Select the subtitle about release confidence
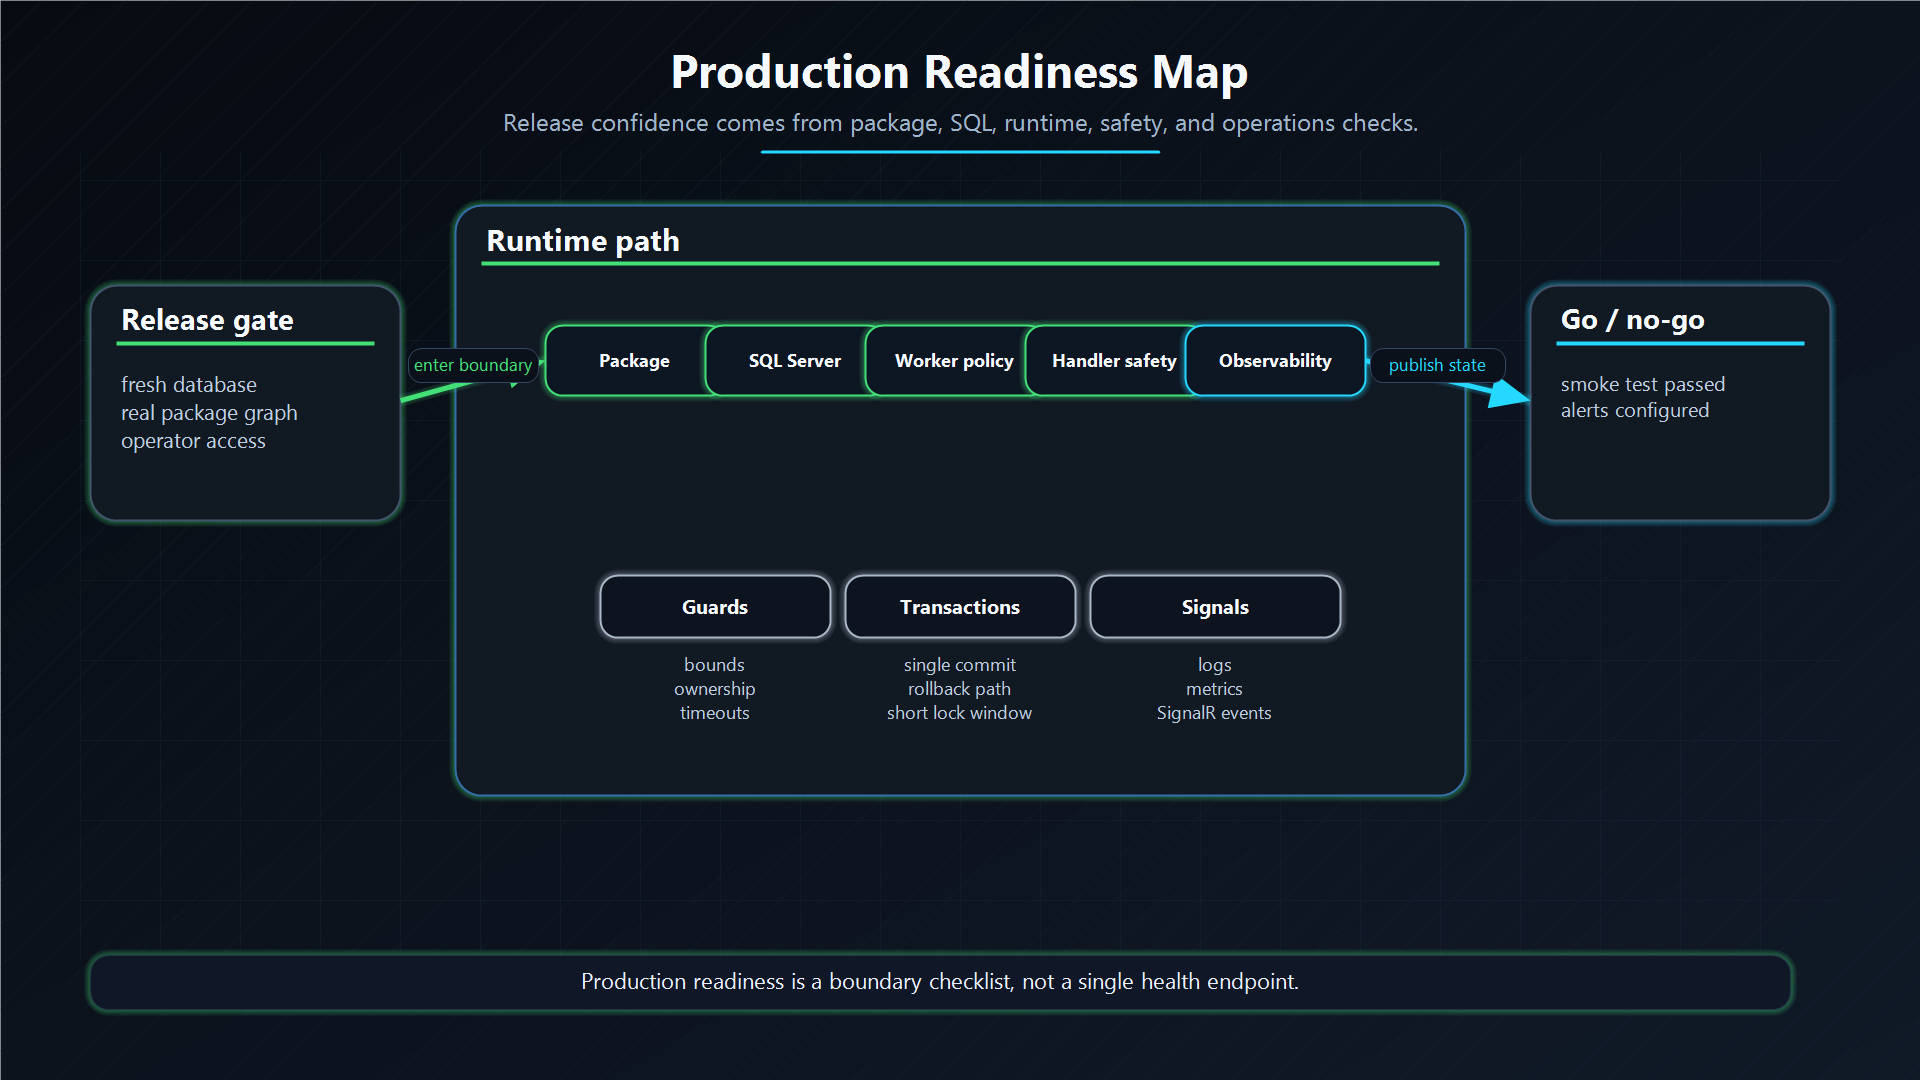 [x=960, y=123]
